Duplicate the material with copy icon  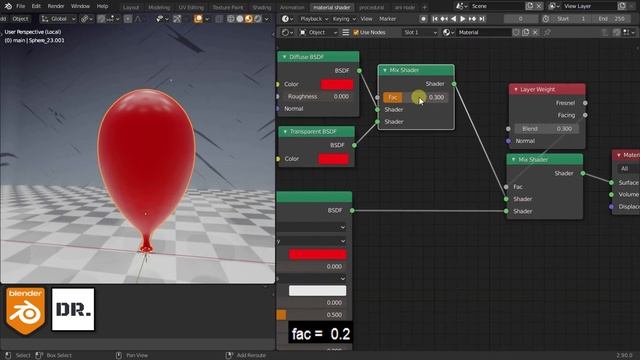(526, 32)
